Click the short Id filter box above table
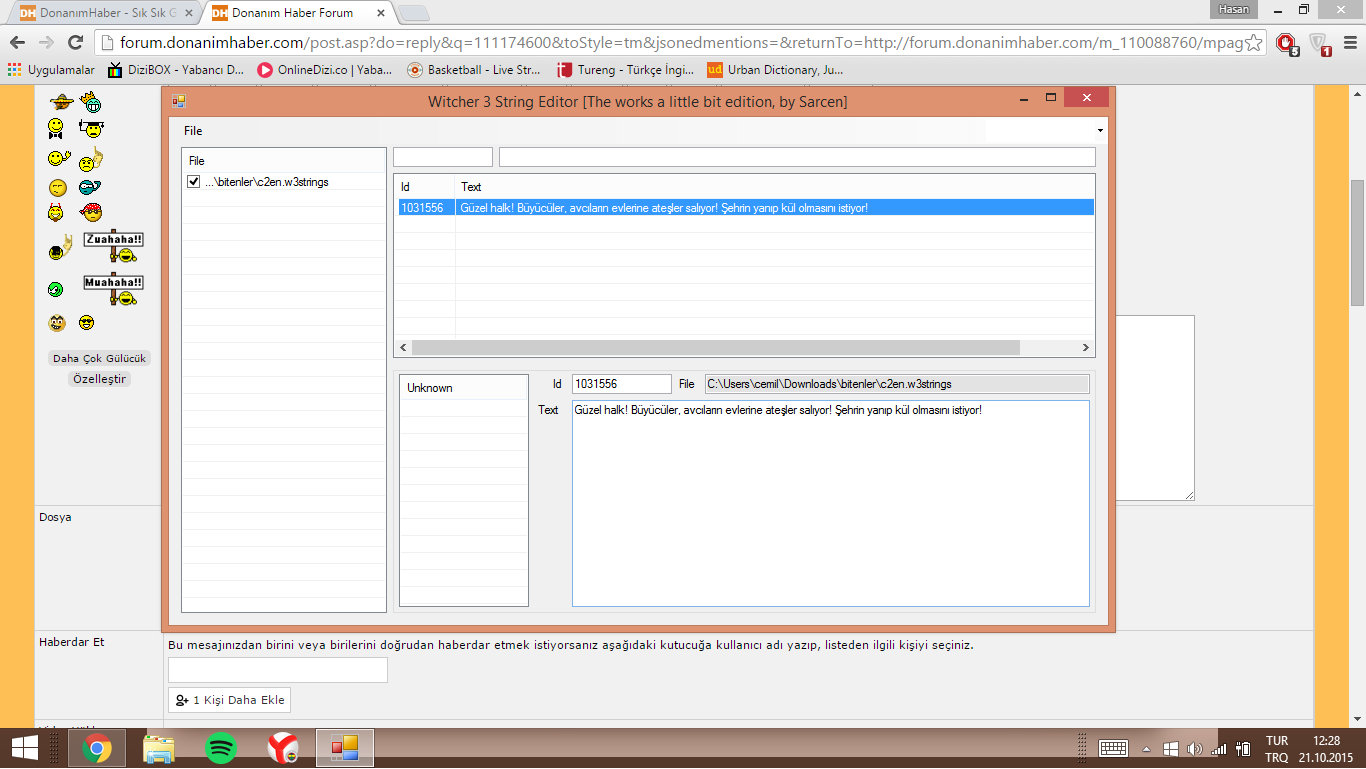 point(443,157)
